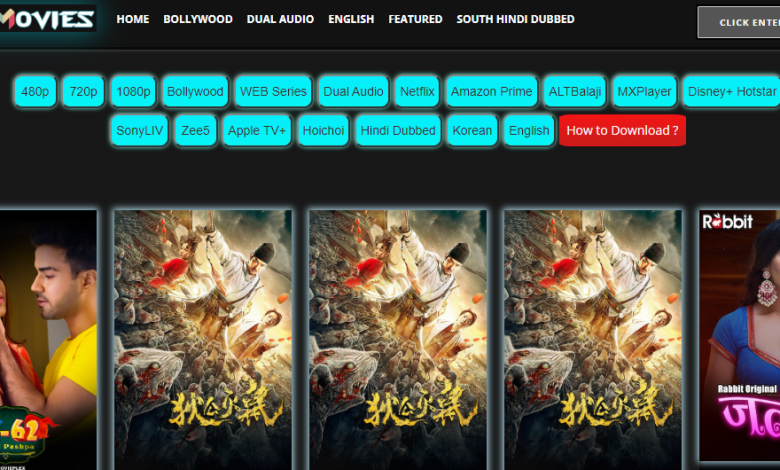Open the MXPlayer category tag
This screenshot has height=470, width=780.
point(644,92)
